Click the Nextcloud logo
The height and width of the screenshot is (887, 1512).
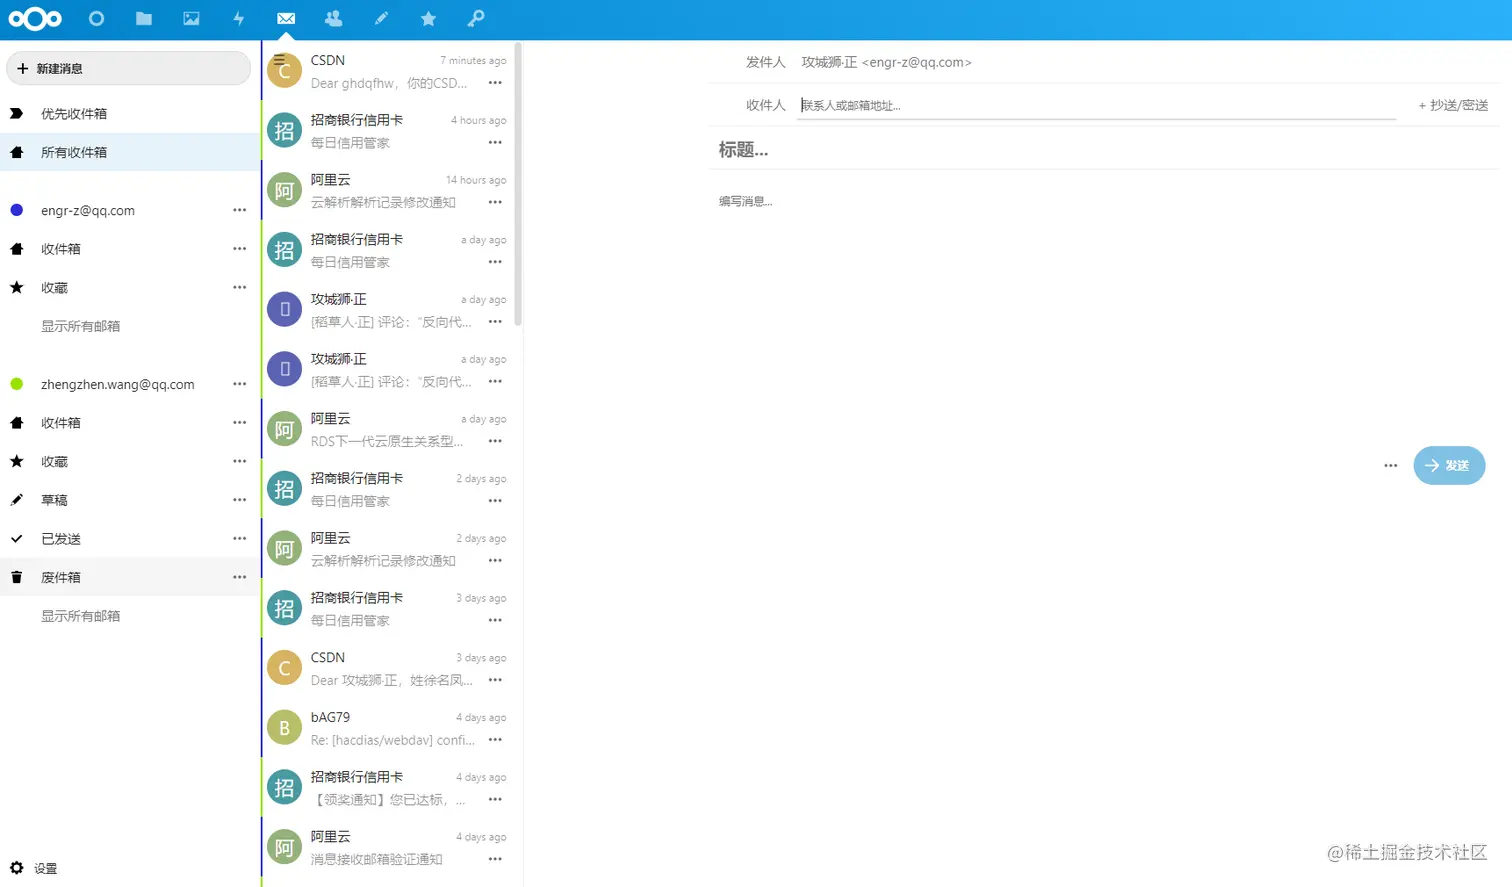coord(35,18)
